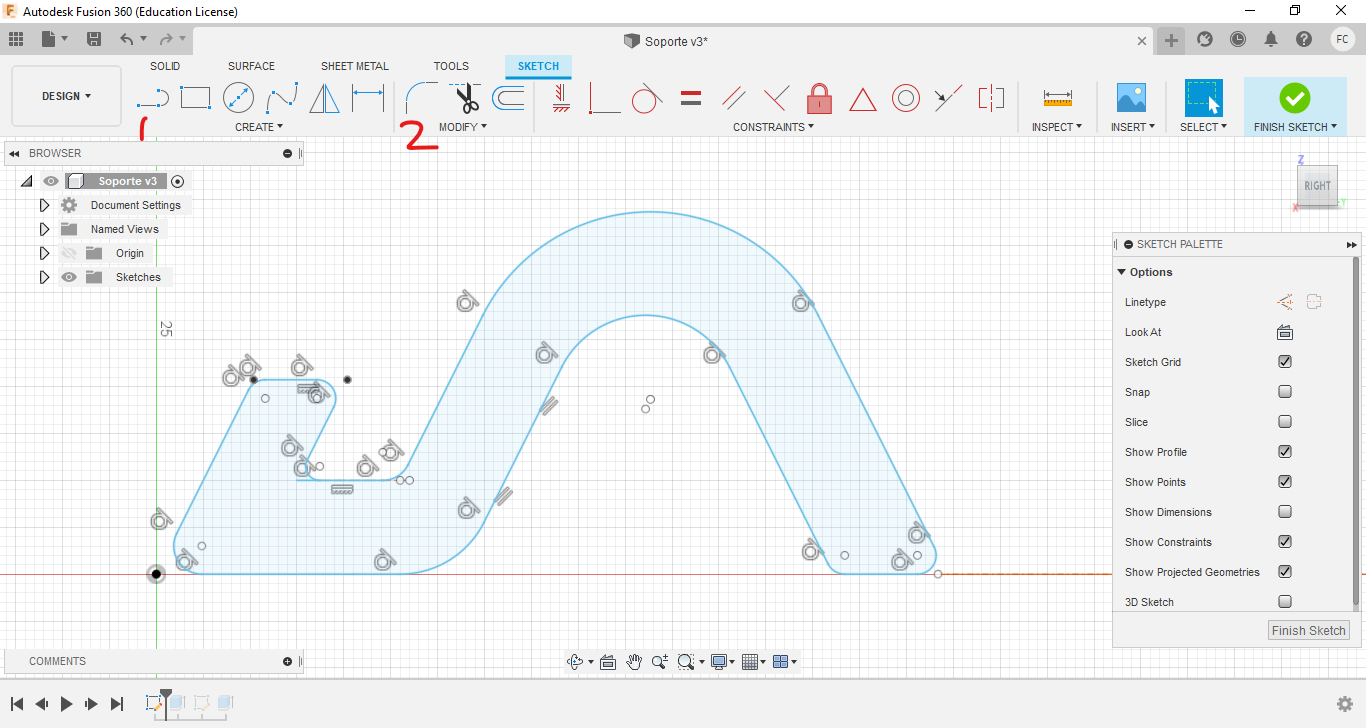Open the Job Status clock icon

pos(1238,39)
